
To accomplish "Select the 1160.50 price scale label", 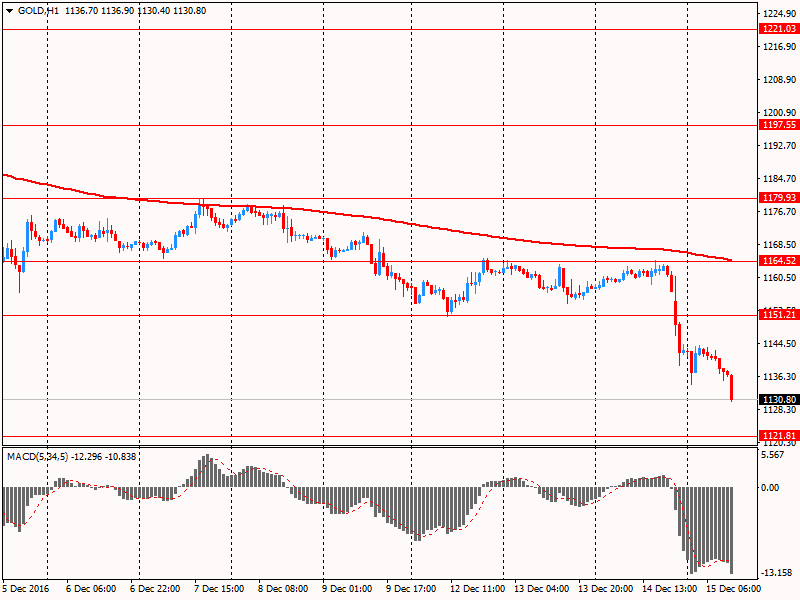I will point(779,278).
